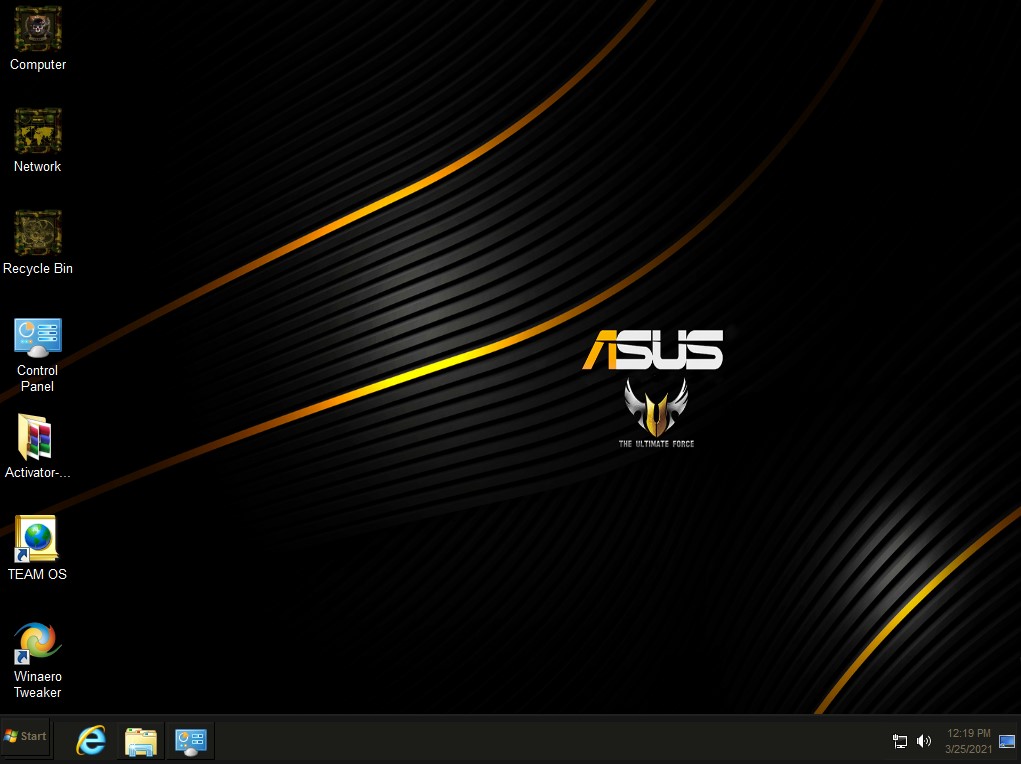Open the Start menu
Image resolution: width=1021 pixels, height=764 pixels.
[x=25, y=737]
